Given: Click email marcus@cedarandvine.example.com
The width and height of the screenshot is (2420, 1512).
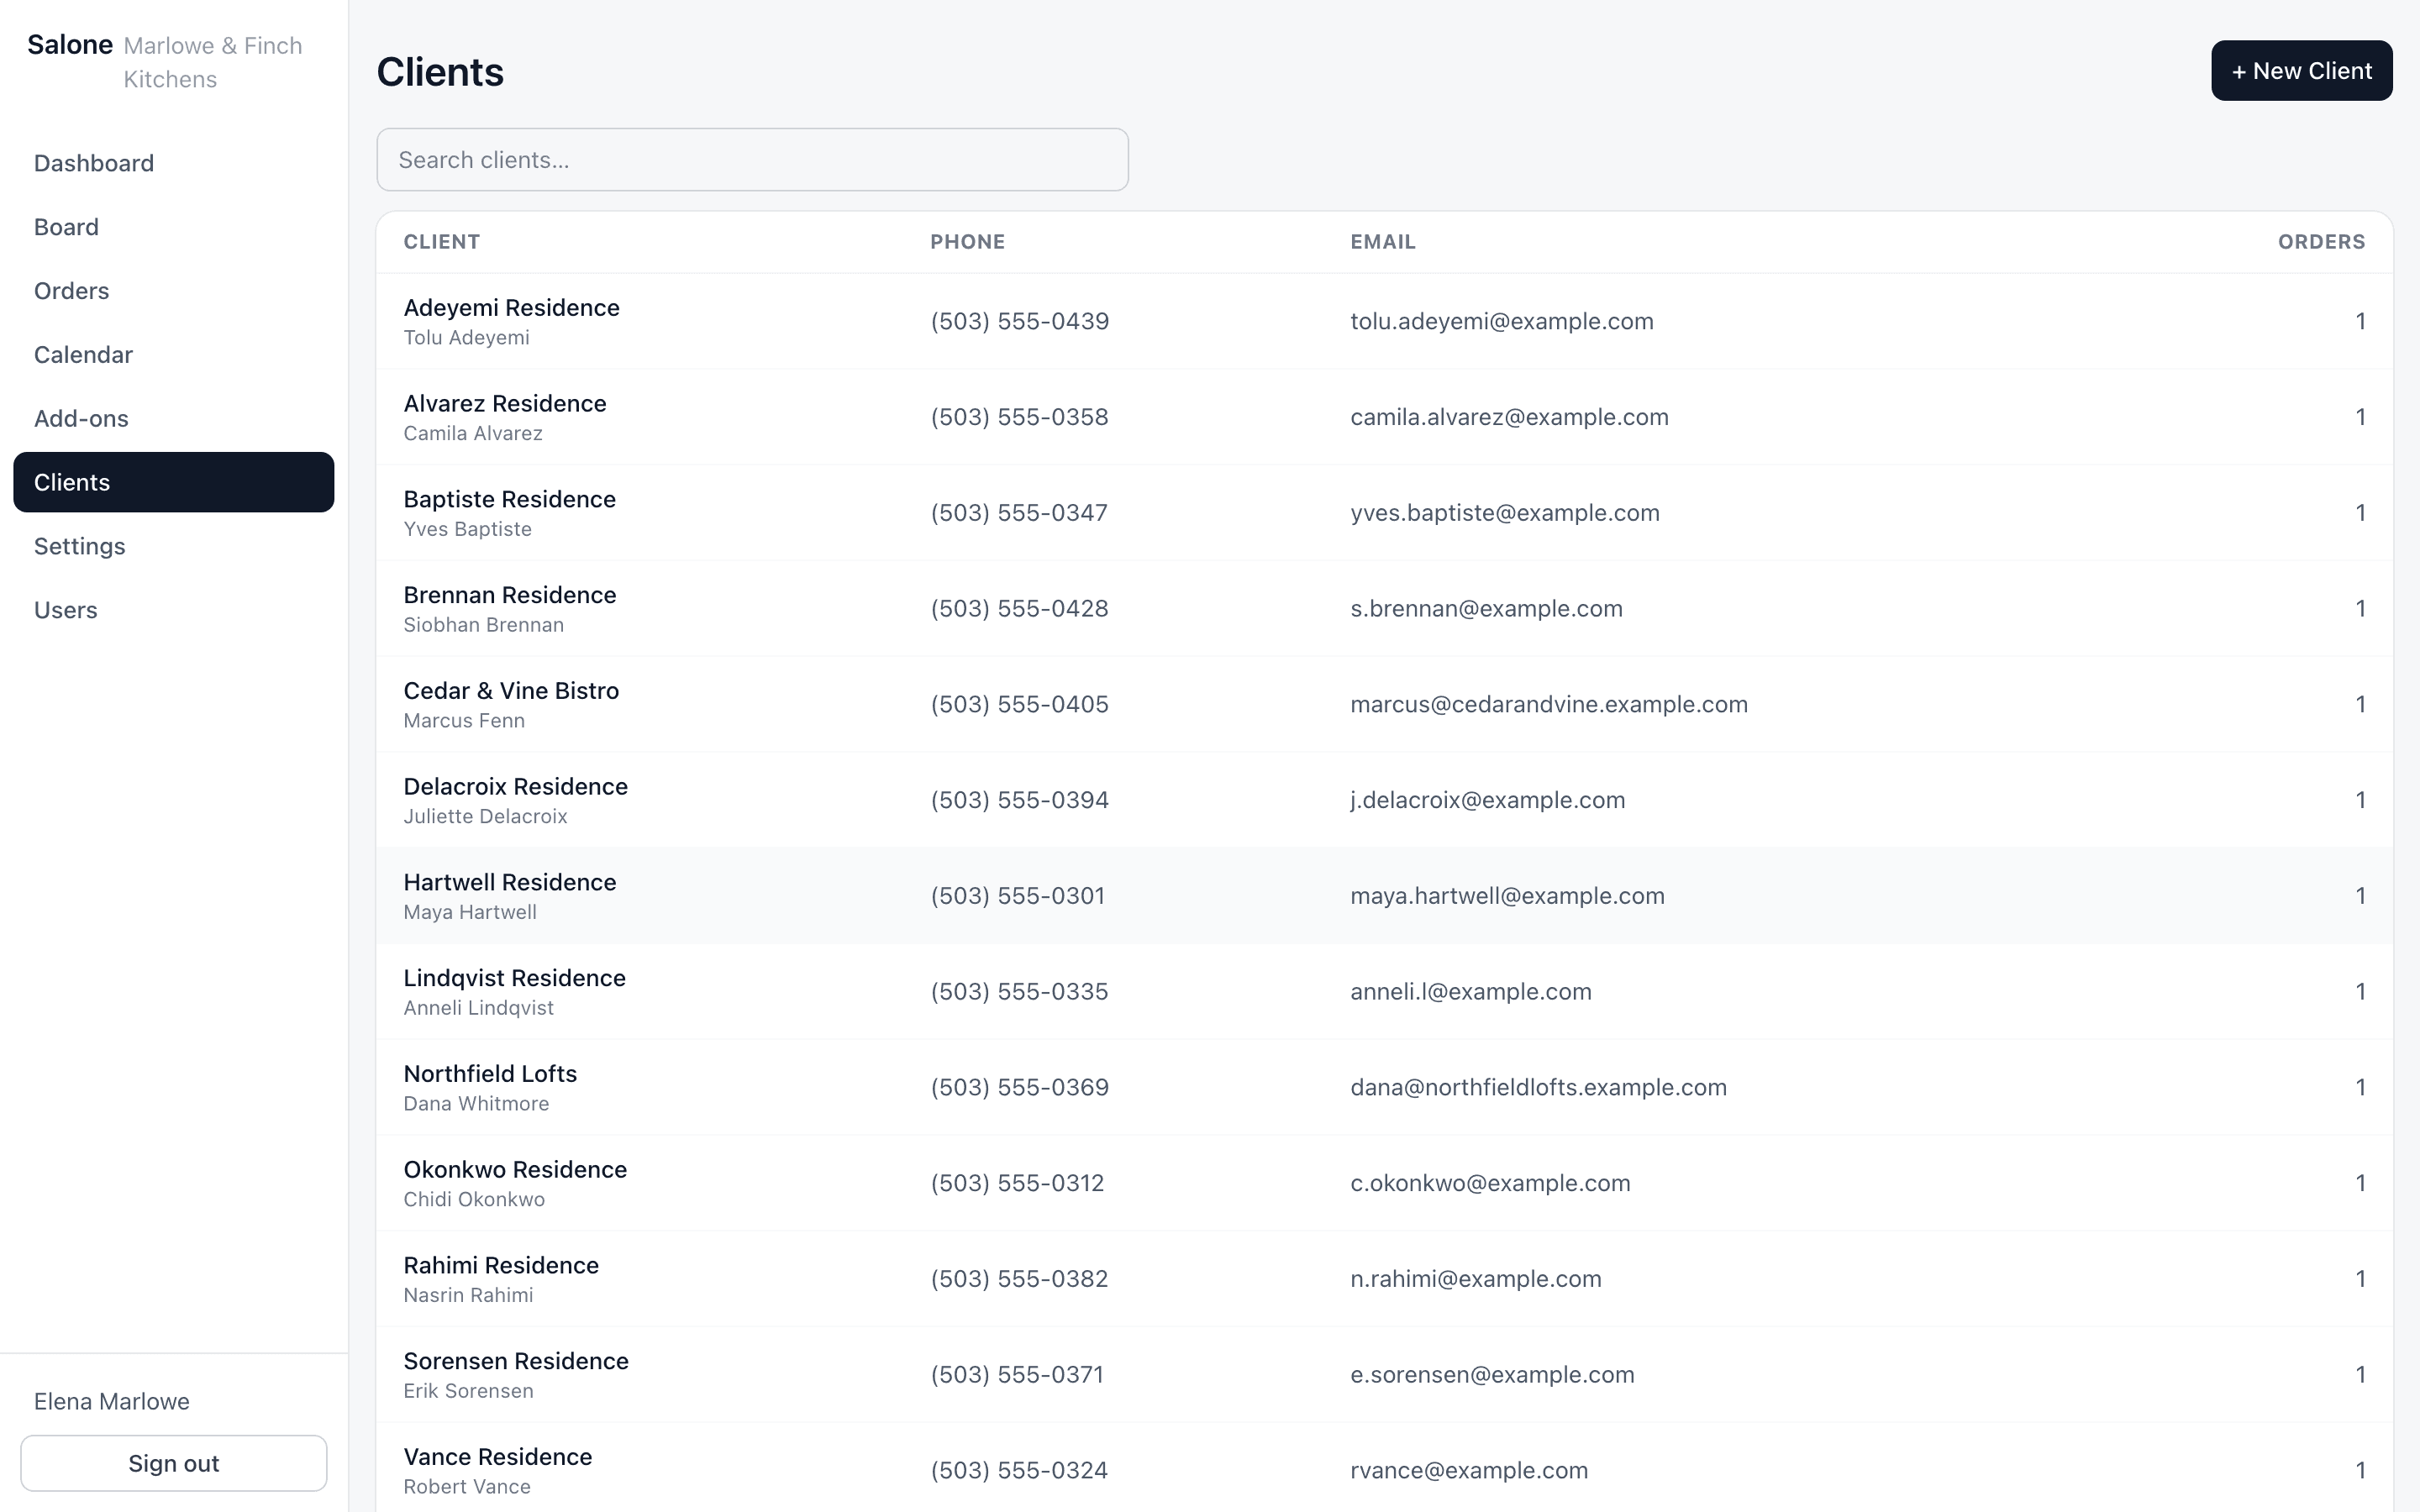Looking at the screenshot, I should click(x=1549, y=704).
